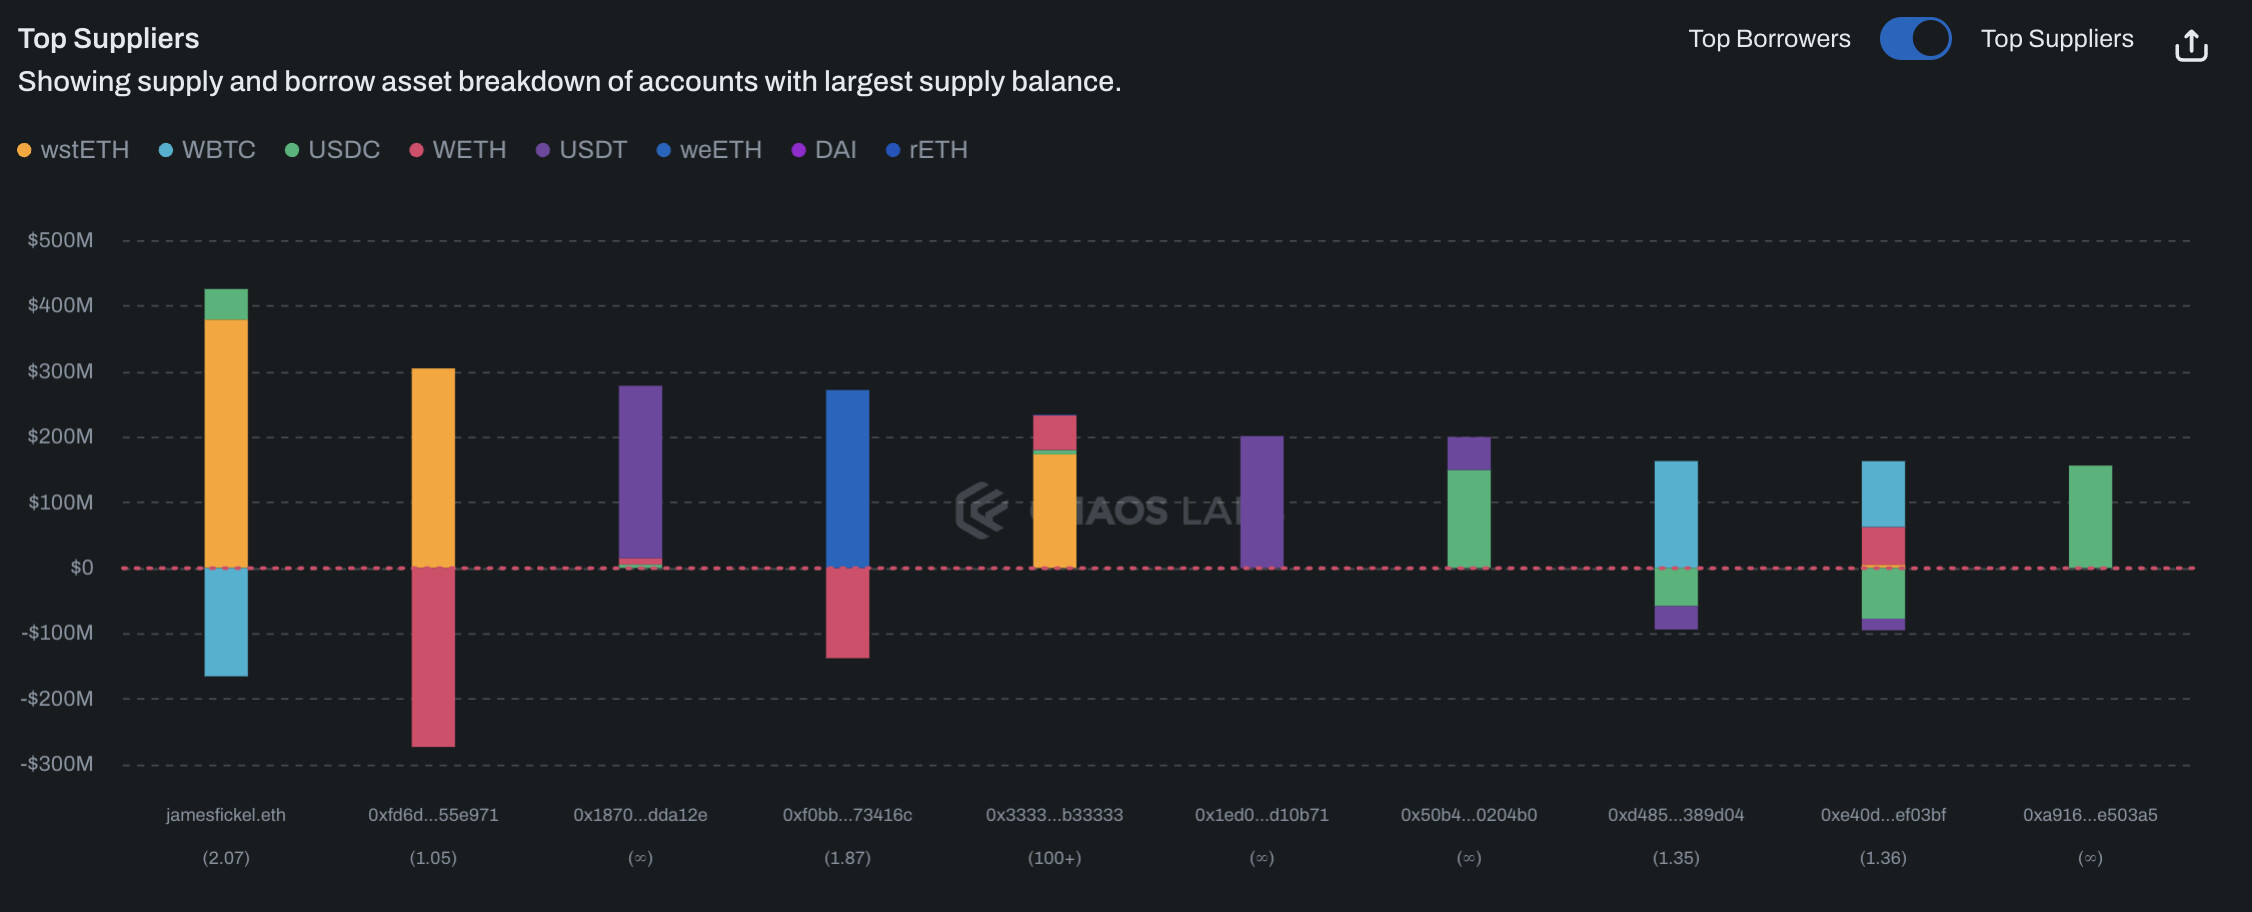Click the WETH legend color dot
The image size is (2252, 912).
point(417,150)
